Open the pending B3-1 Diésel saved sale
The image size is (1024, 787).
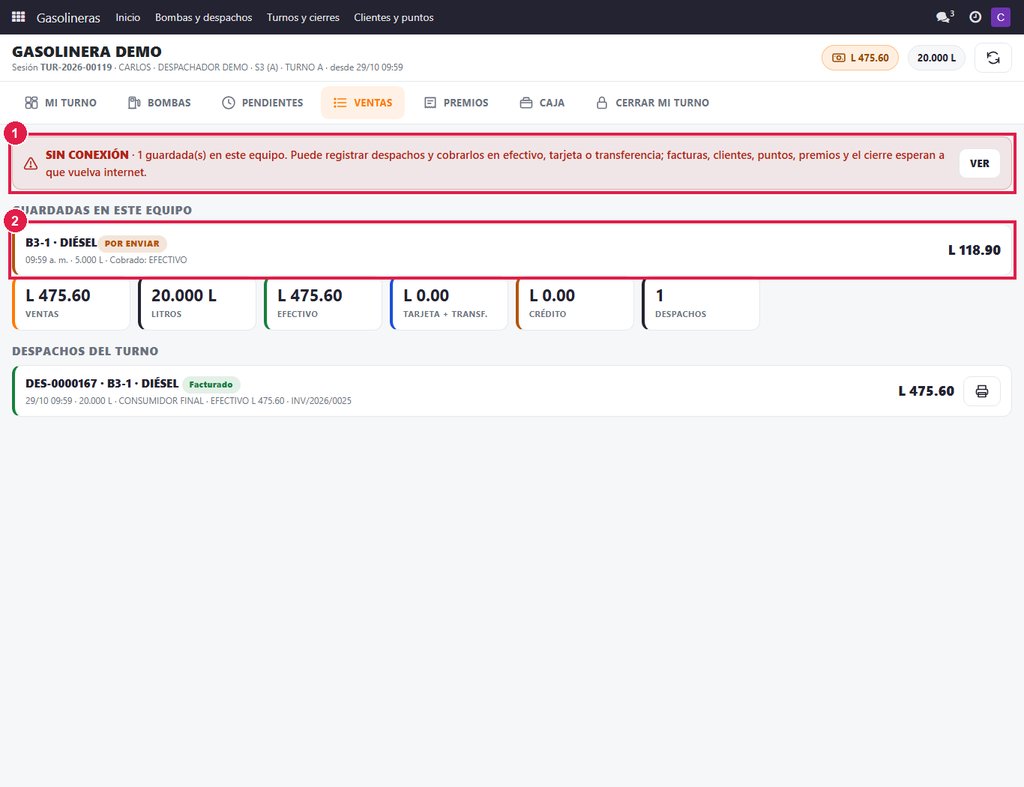pos(512,250)
